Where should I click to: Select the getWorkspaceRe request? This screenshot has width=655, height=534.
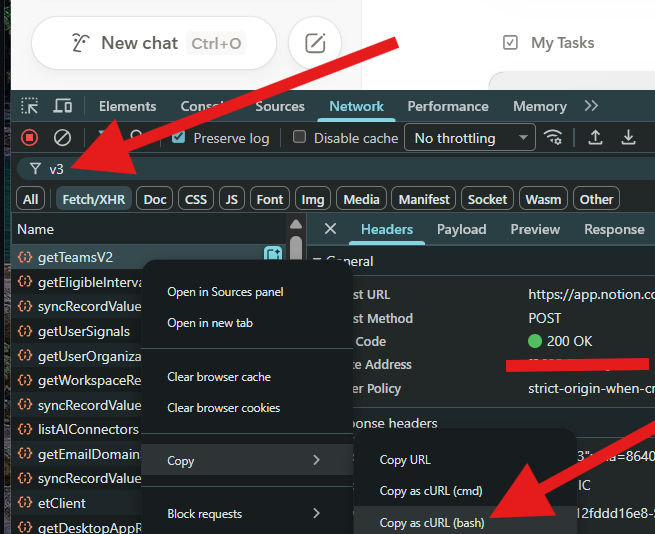pyautogui.click(x=77, y=380)
